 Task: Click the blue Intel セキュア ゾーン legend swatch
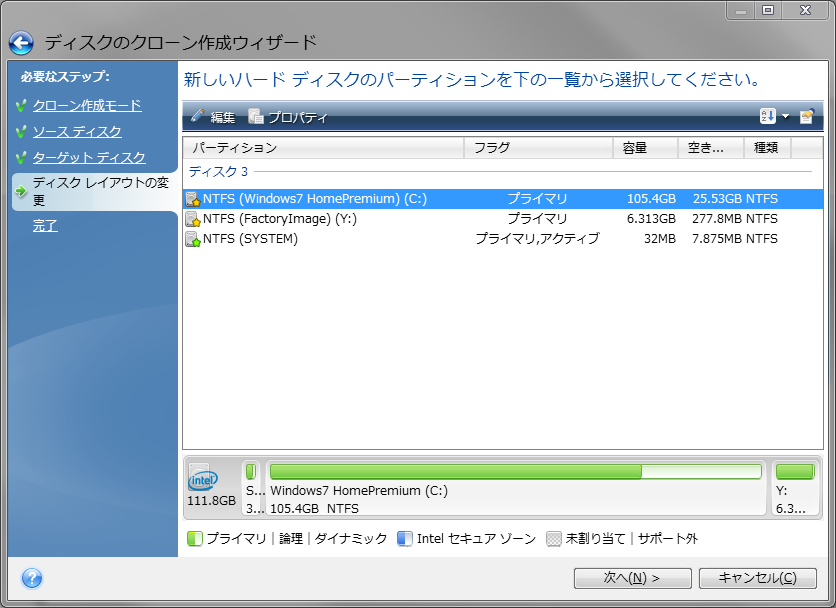tap(405, 539)
